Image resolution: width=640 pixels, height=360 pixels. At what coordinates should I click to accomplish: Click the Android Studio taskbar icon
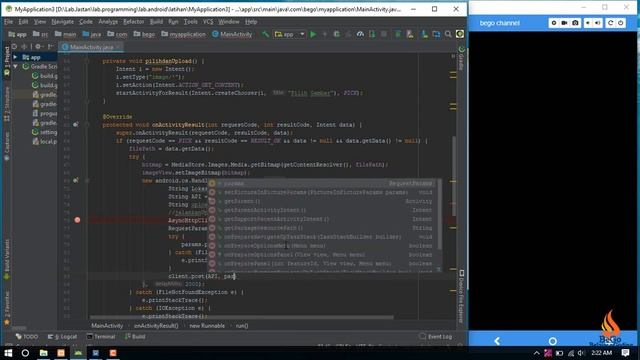pyautogui.click(x=78, y=353)
